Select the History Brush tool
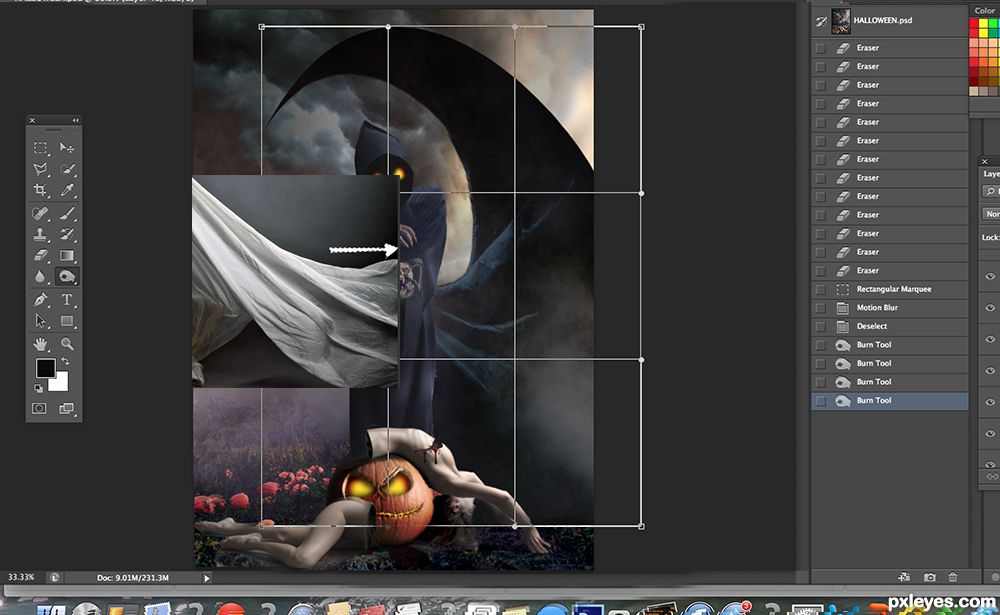Viewport: 1000px width, 615px height. point(67,234)
